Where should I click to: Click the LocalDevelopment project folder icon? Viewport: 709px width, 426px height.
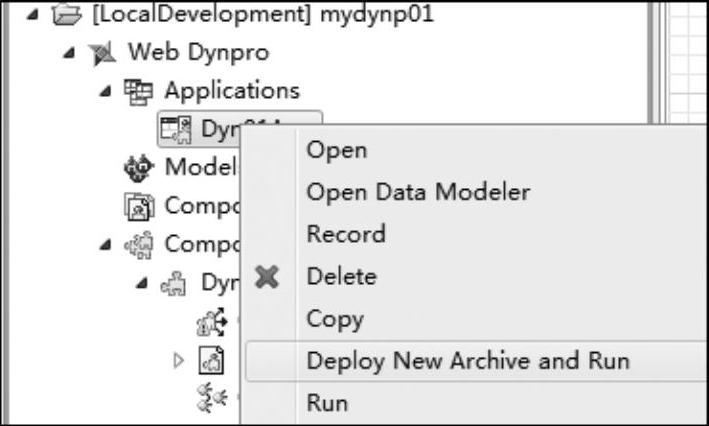66,14
